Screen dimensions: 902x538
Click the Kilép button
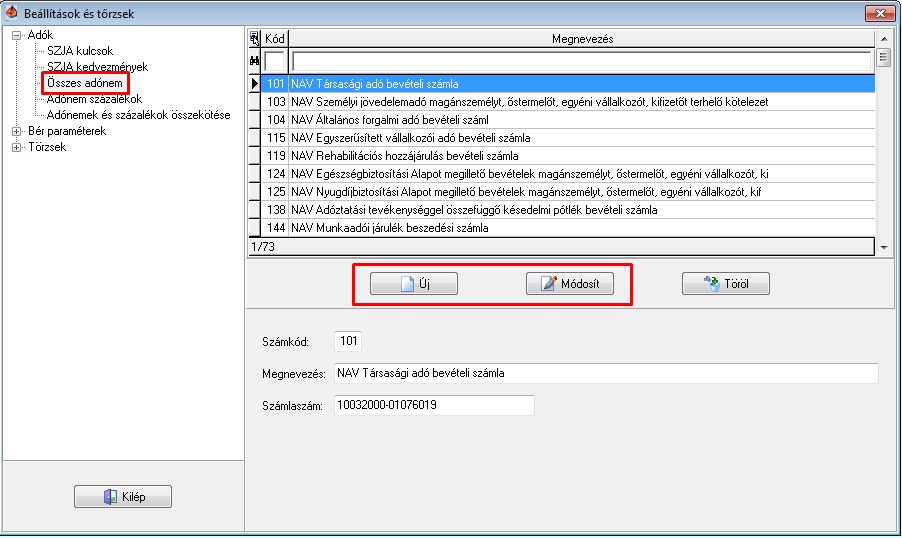[123, 497]
